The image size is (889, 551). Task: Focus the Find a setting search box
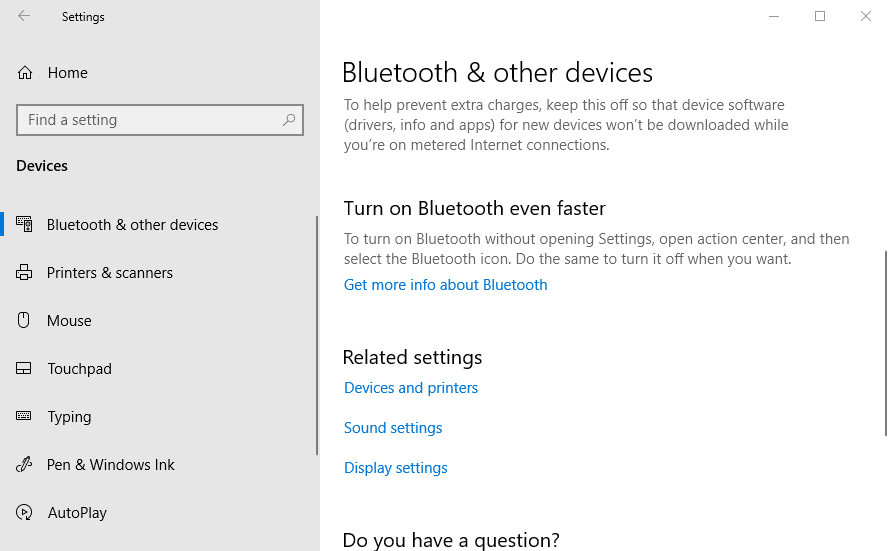(x=160, y=120)
